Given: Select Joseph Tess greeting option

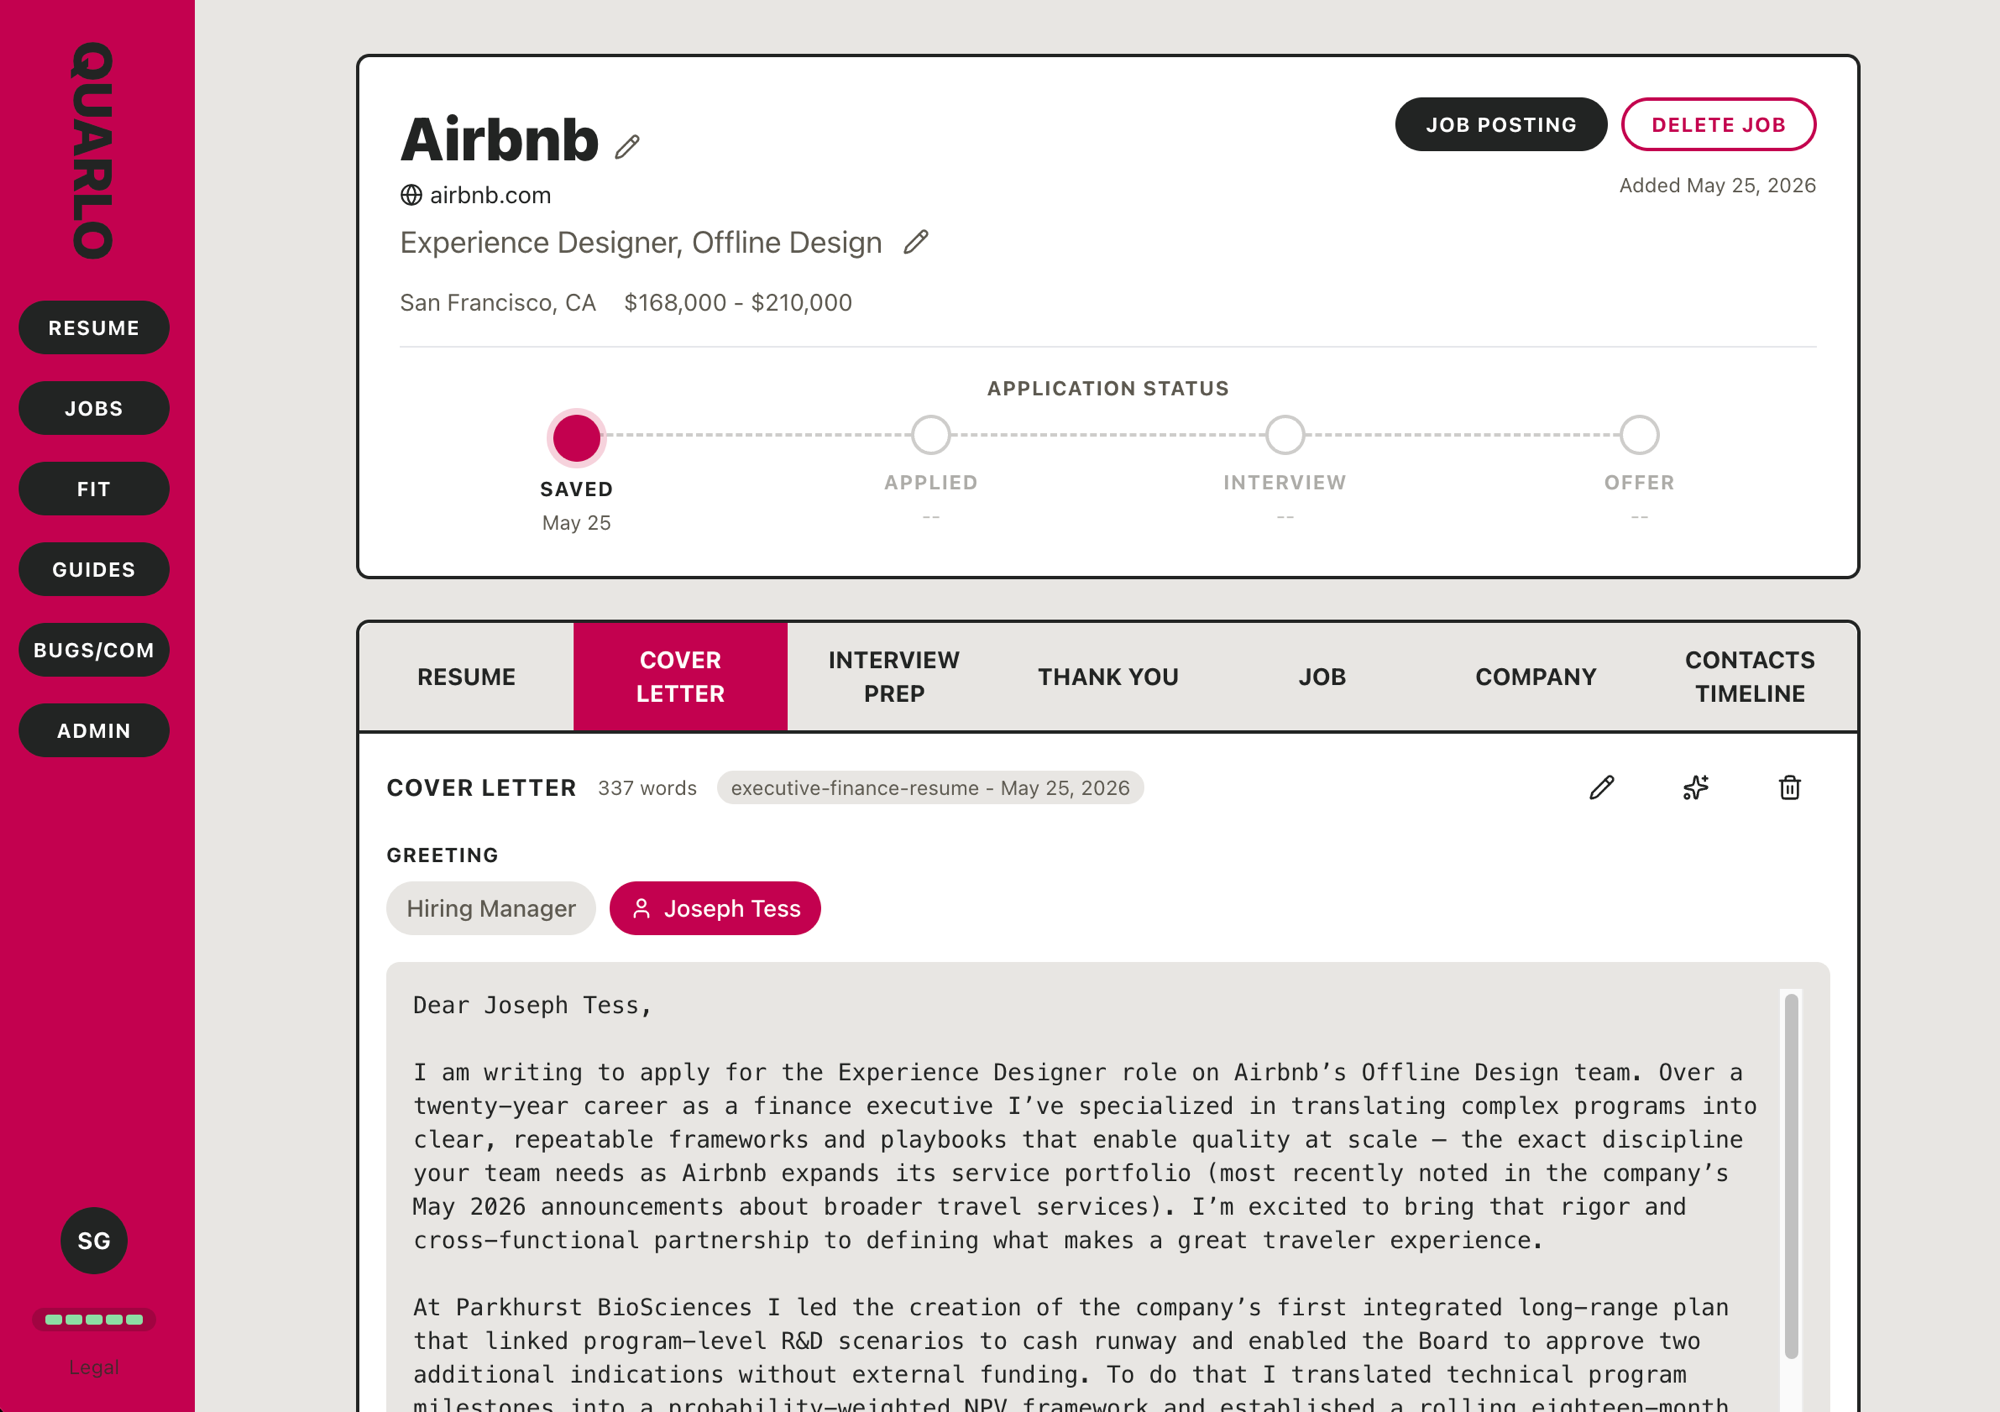Looking at the screenshot, I should [x=715, y=908].
